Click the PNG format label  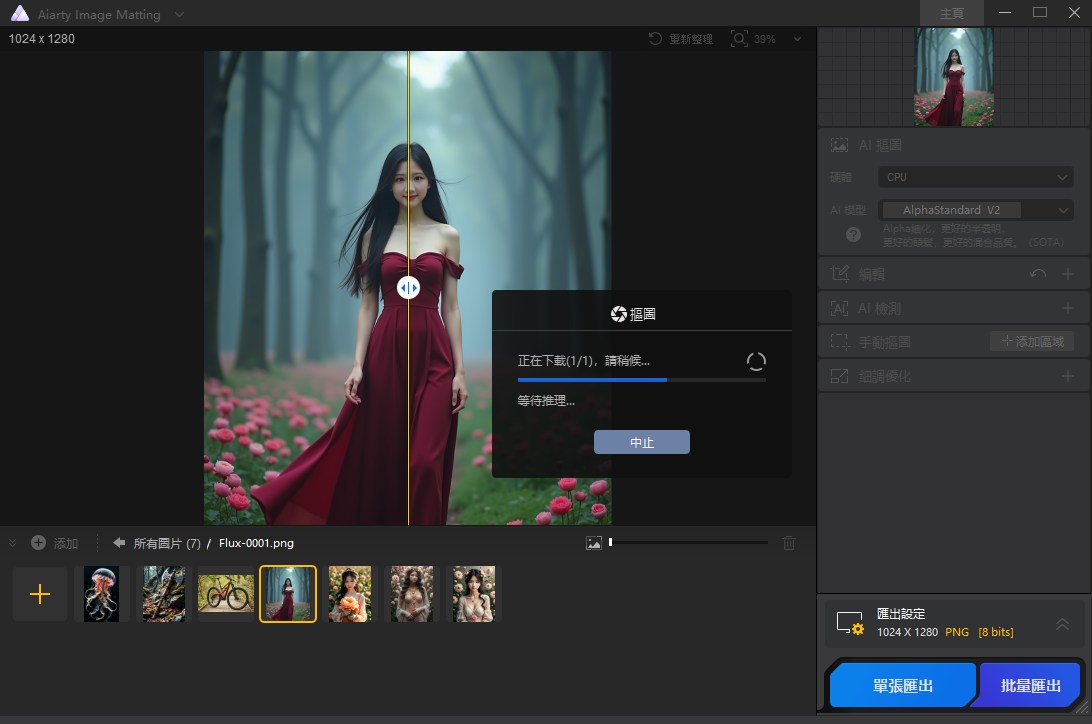click(957, 632)
